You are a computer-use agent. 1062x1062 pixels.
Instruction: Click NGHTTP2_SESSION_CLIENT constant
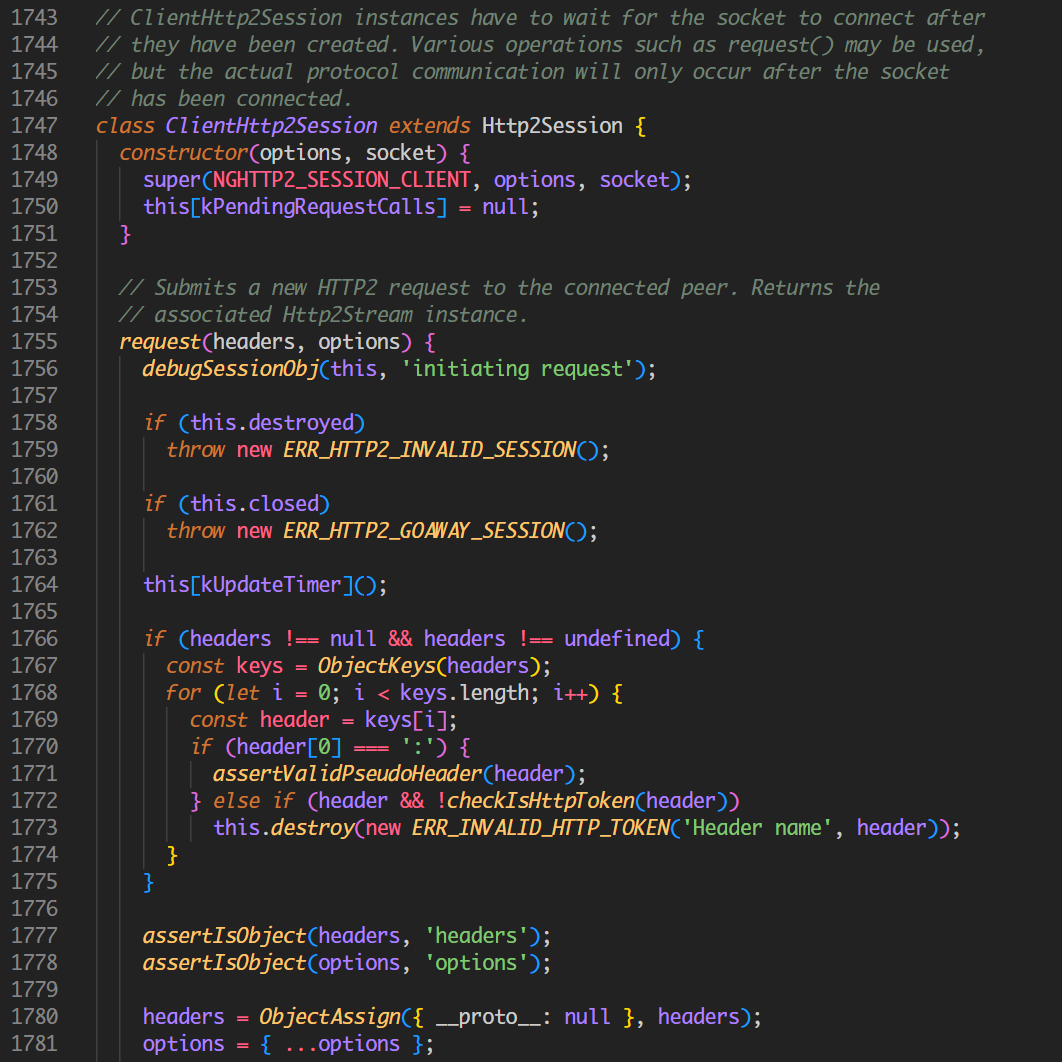tap(341, 180)
